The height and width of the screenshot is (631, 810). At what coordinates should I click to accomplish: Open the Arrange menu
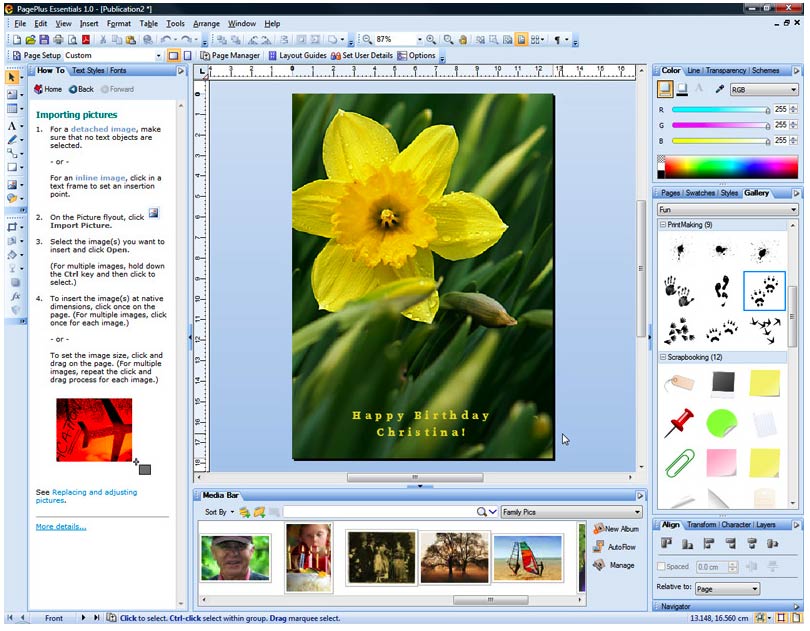pos(206,23)
